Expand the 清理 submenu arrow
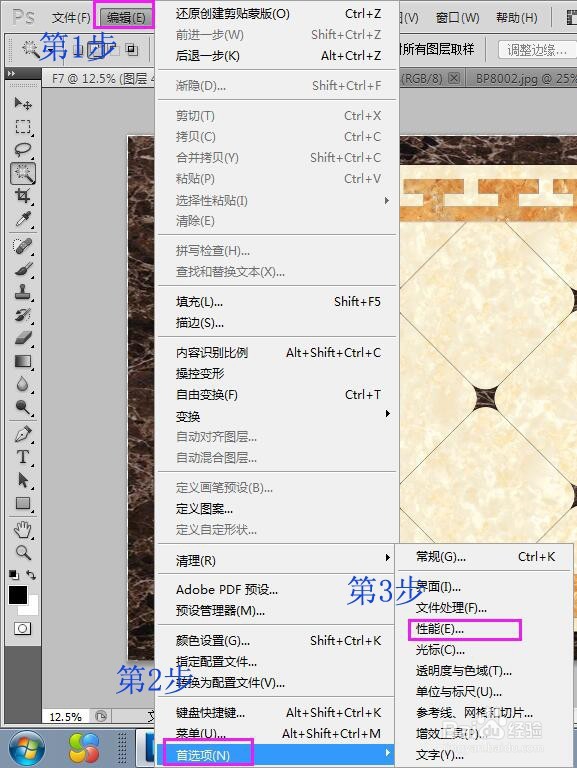The width and height of the screenshot is (577, 768). point(387,557)
